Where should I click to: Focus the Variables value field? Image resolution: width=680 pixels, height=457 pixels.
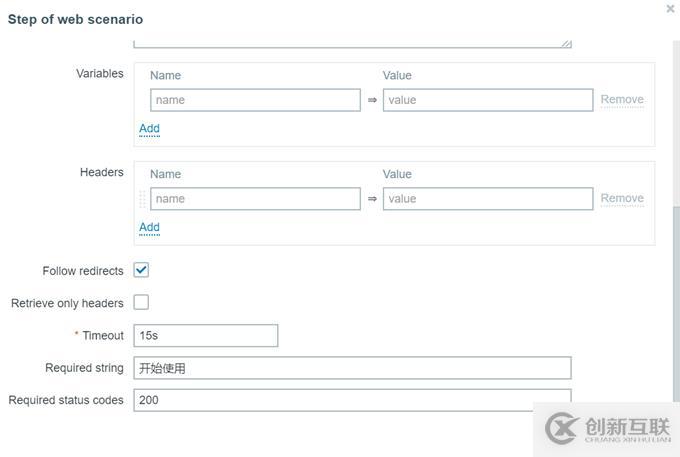487,100
